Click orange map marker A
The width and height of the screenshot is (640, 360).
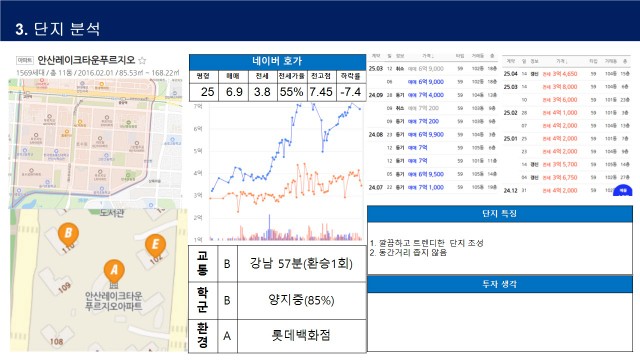pyautogui.click(x=114, y=271)
